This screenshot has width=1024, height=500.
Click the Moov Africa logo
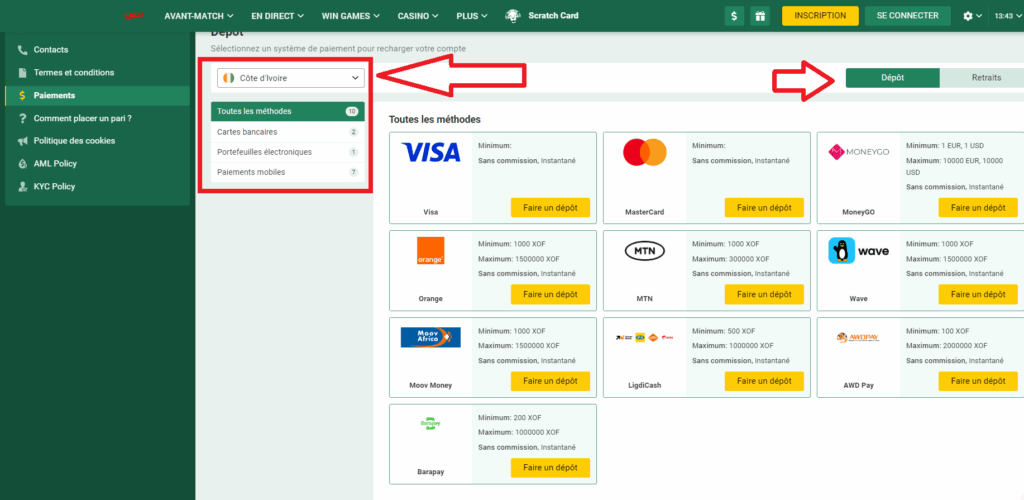[430, 337]
